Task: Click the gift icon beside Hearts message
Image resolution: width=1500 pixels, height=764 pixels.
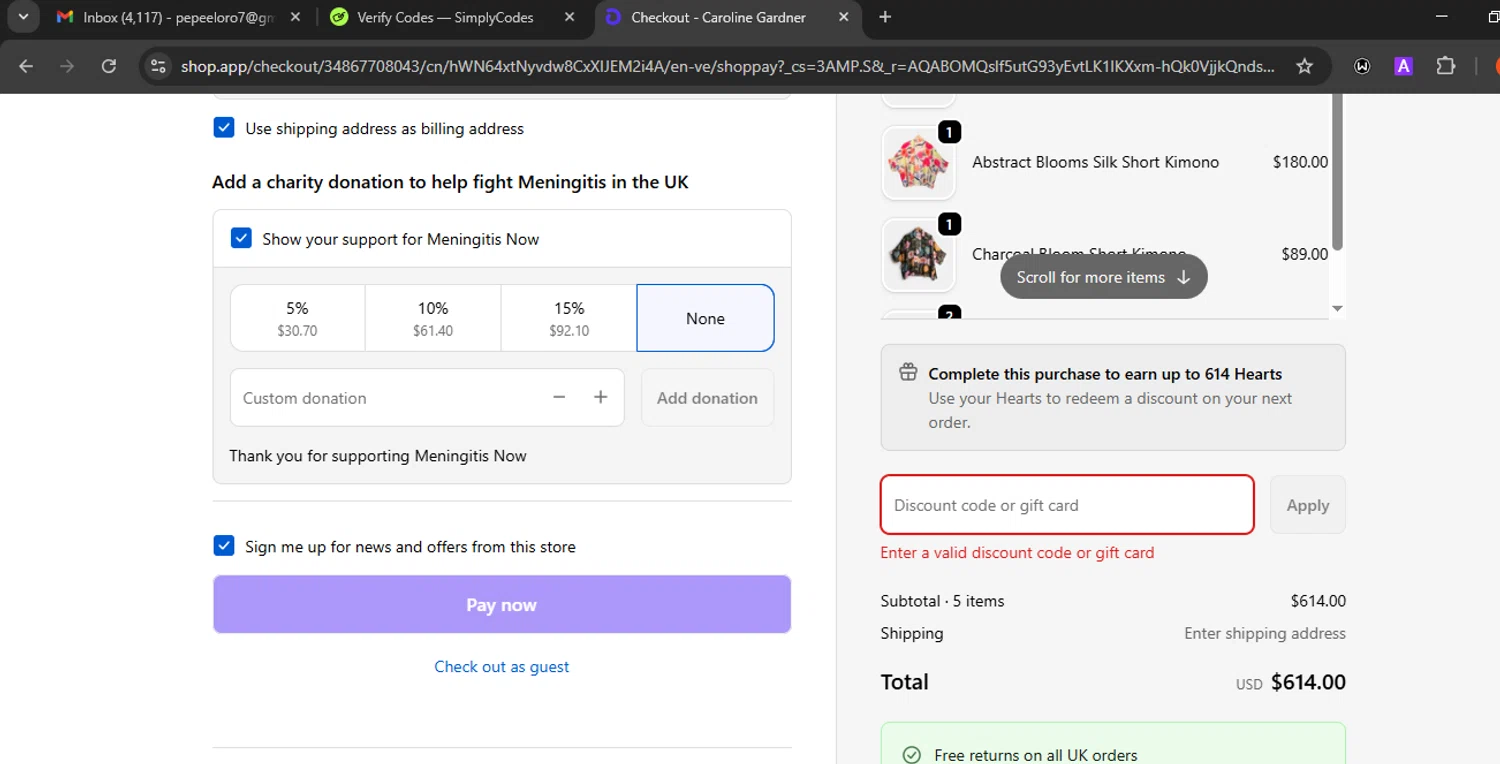Action: coord(908,373)
